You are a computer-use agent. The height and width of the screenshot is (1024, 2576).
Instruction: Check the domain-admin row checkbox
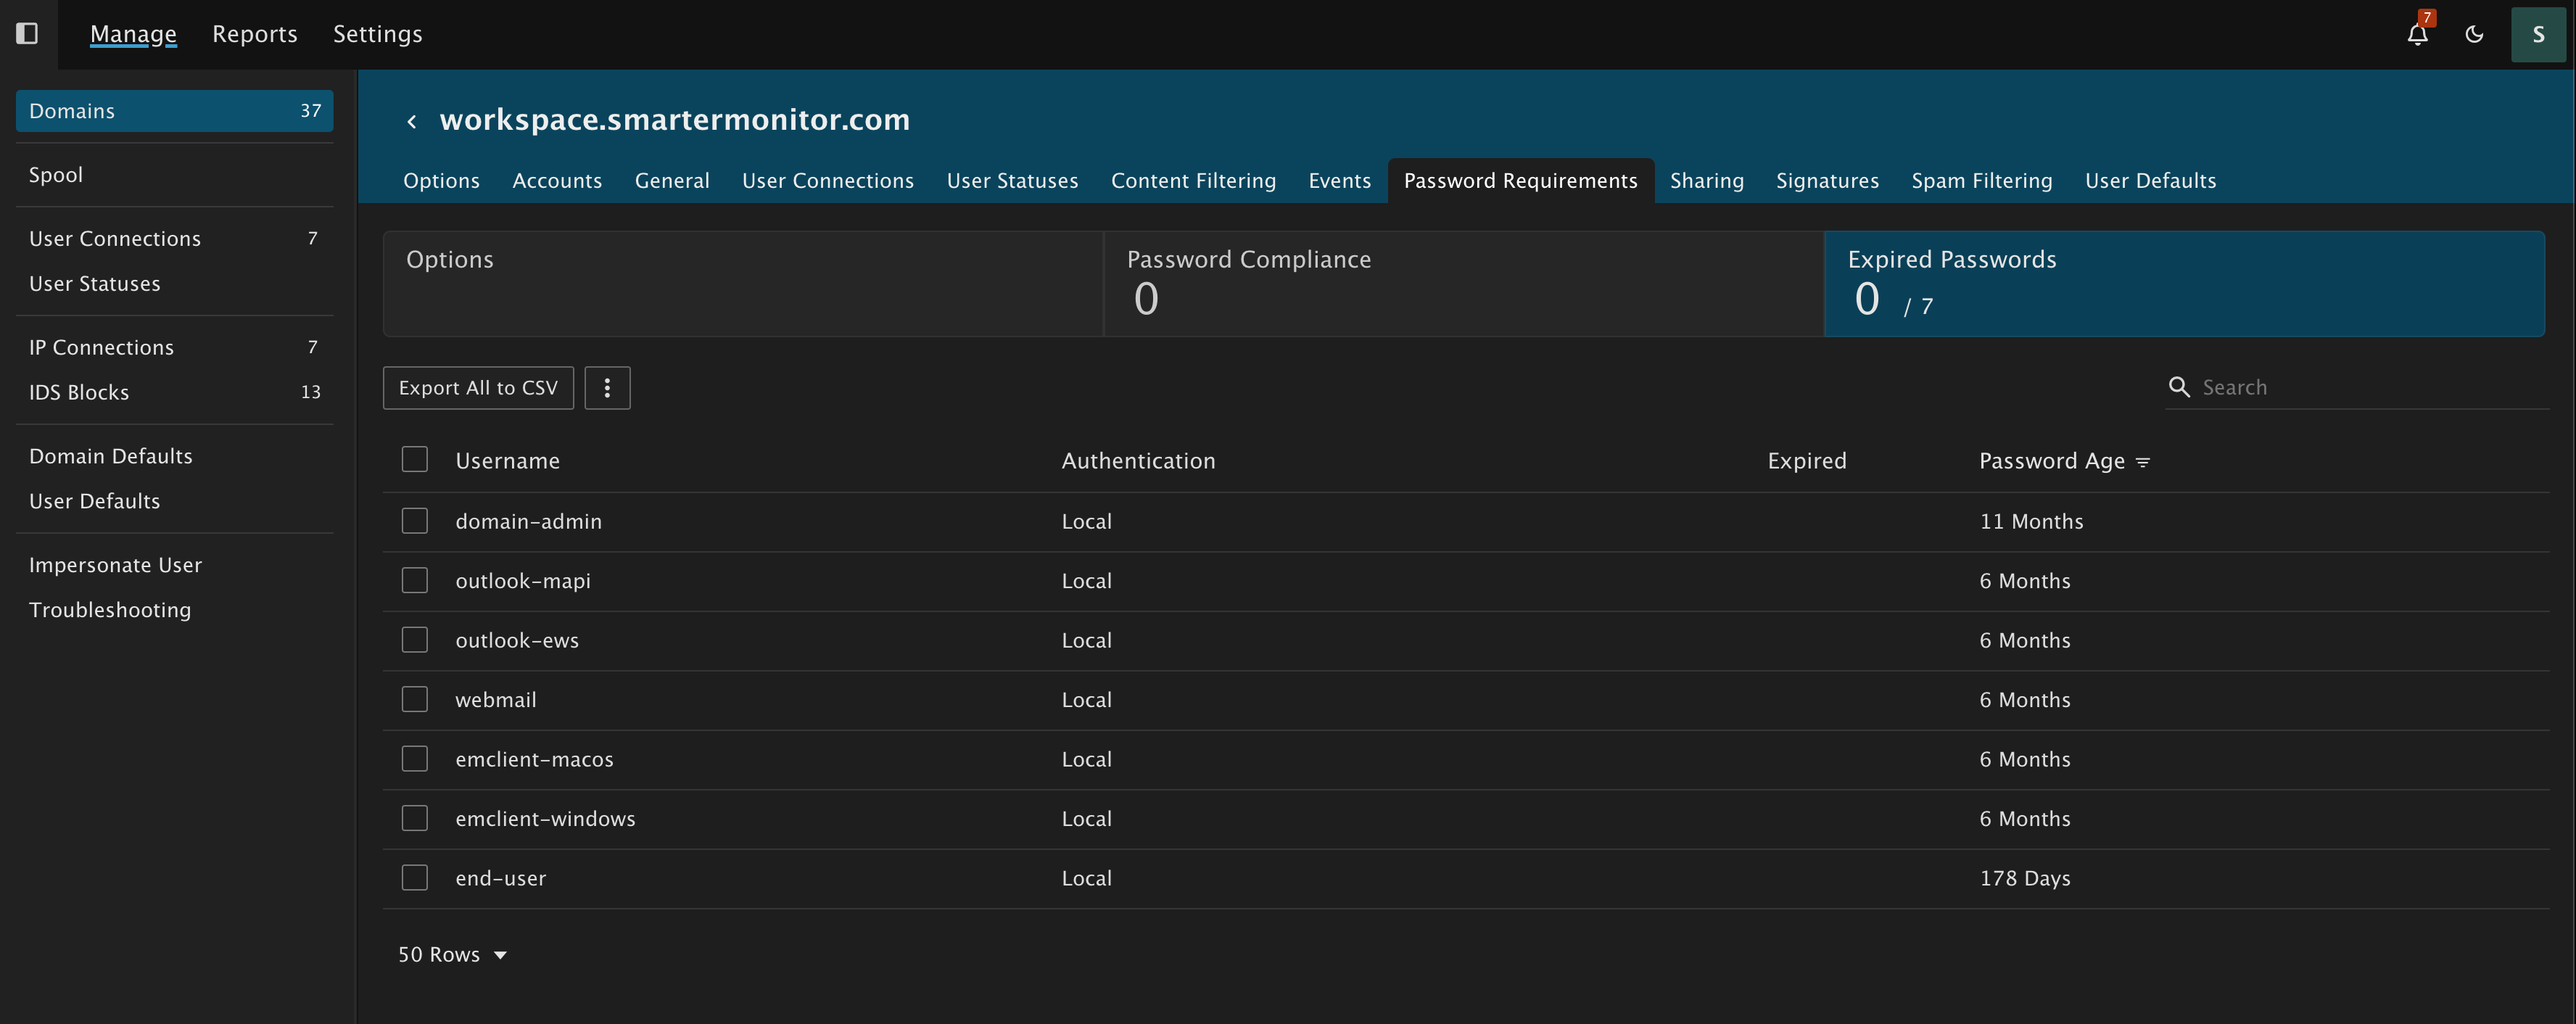pos(415,521)
